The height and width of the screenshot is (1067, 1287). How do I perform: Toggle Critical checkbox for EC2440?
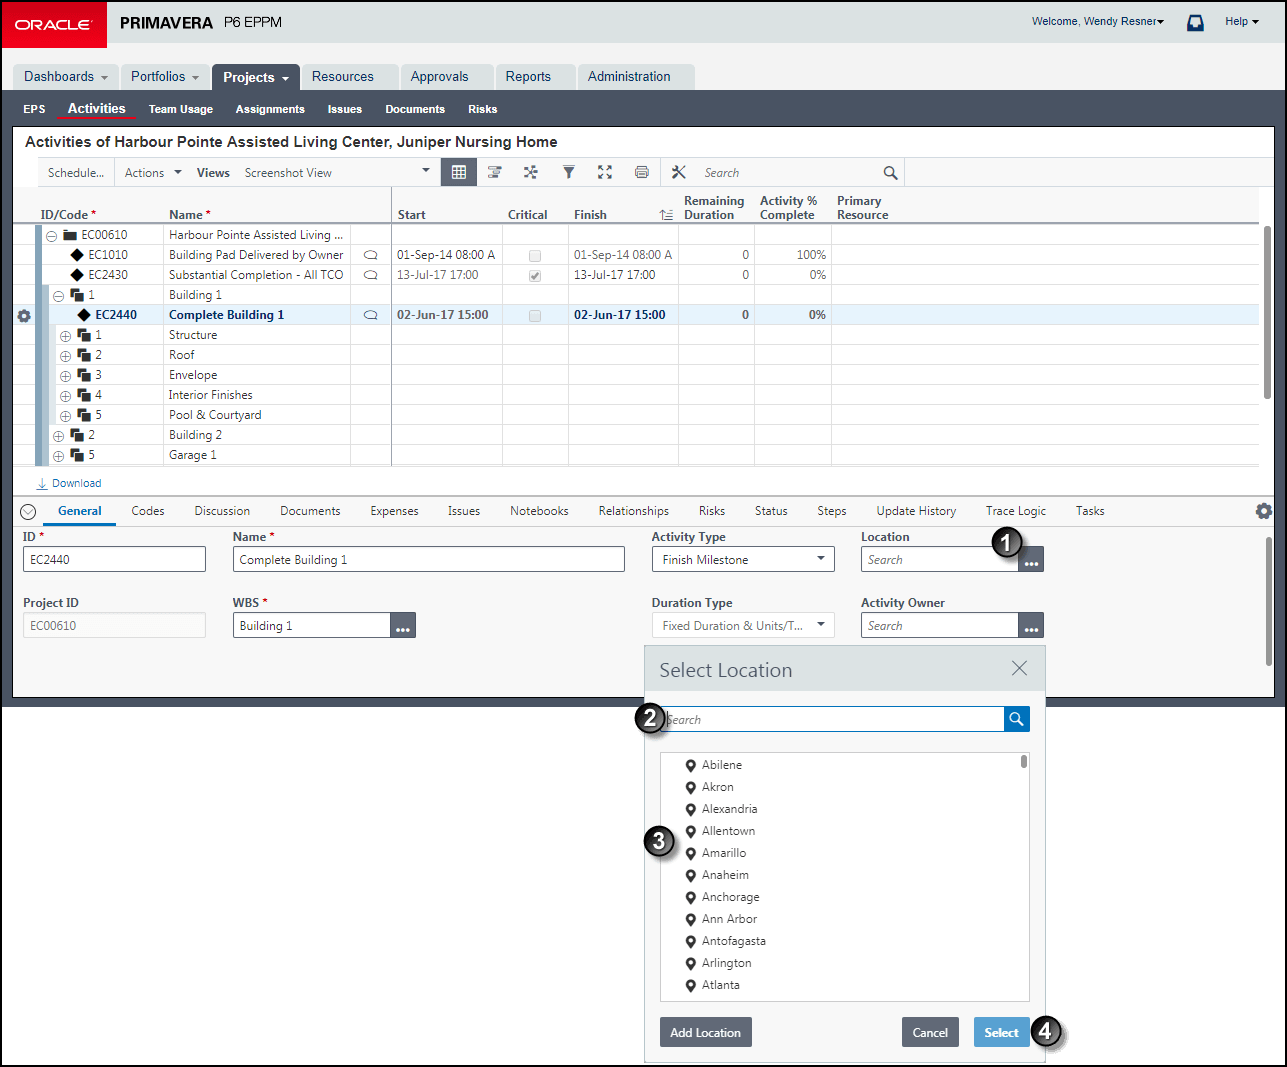tap(535, 316)
